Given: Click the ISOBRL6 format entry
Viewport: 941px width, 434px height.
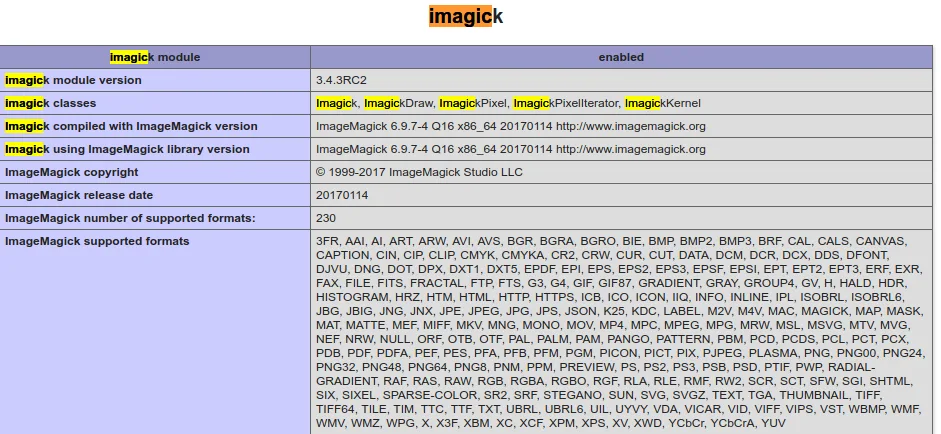Looking at the screenshot, I should 877,297.
